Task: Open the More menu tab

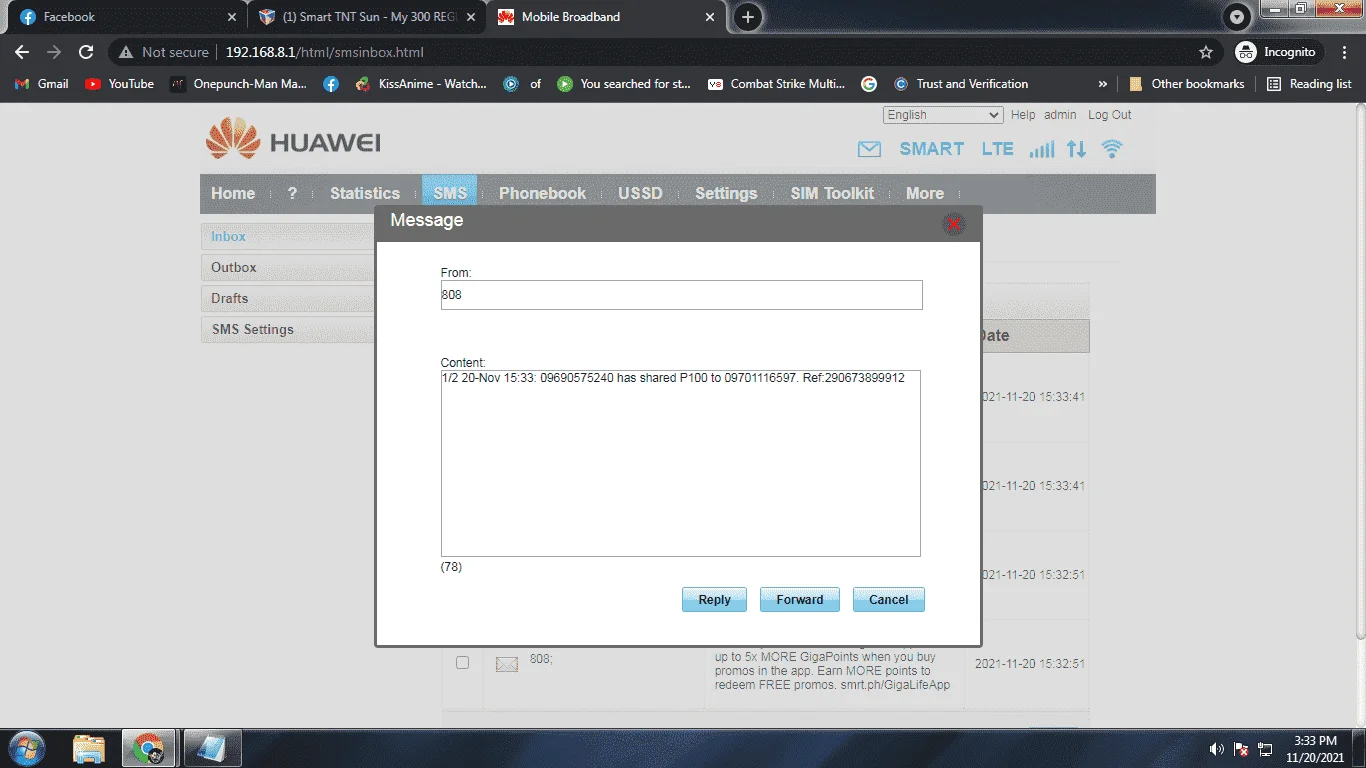Action: coord(925,194)
